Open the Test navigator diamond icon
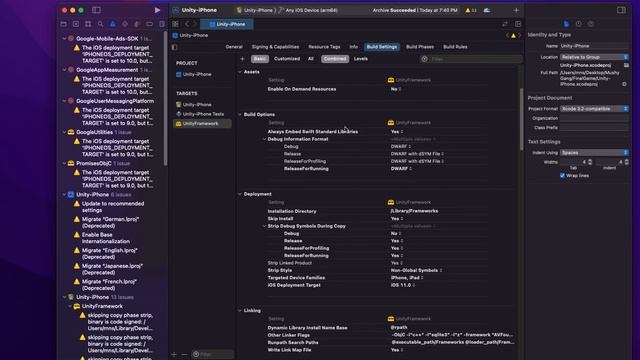The height and width of the screenshot is (360, 640). [125, 24]
